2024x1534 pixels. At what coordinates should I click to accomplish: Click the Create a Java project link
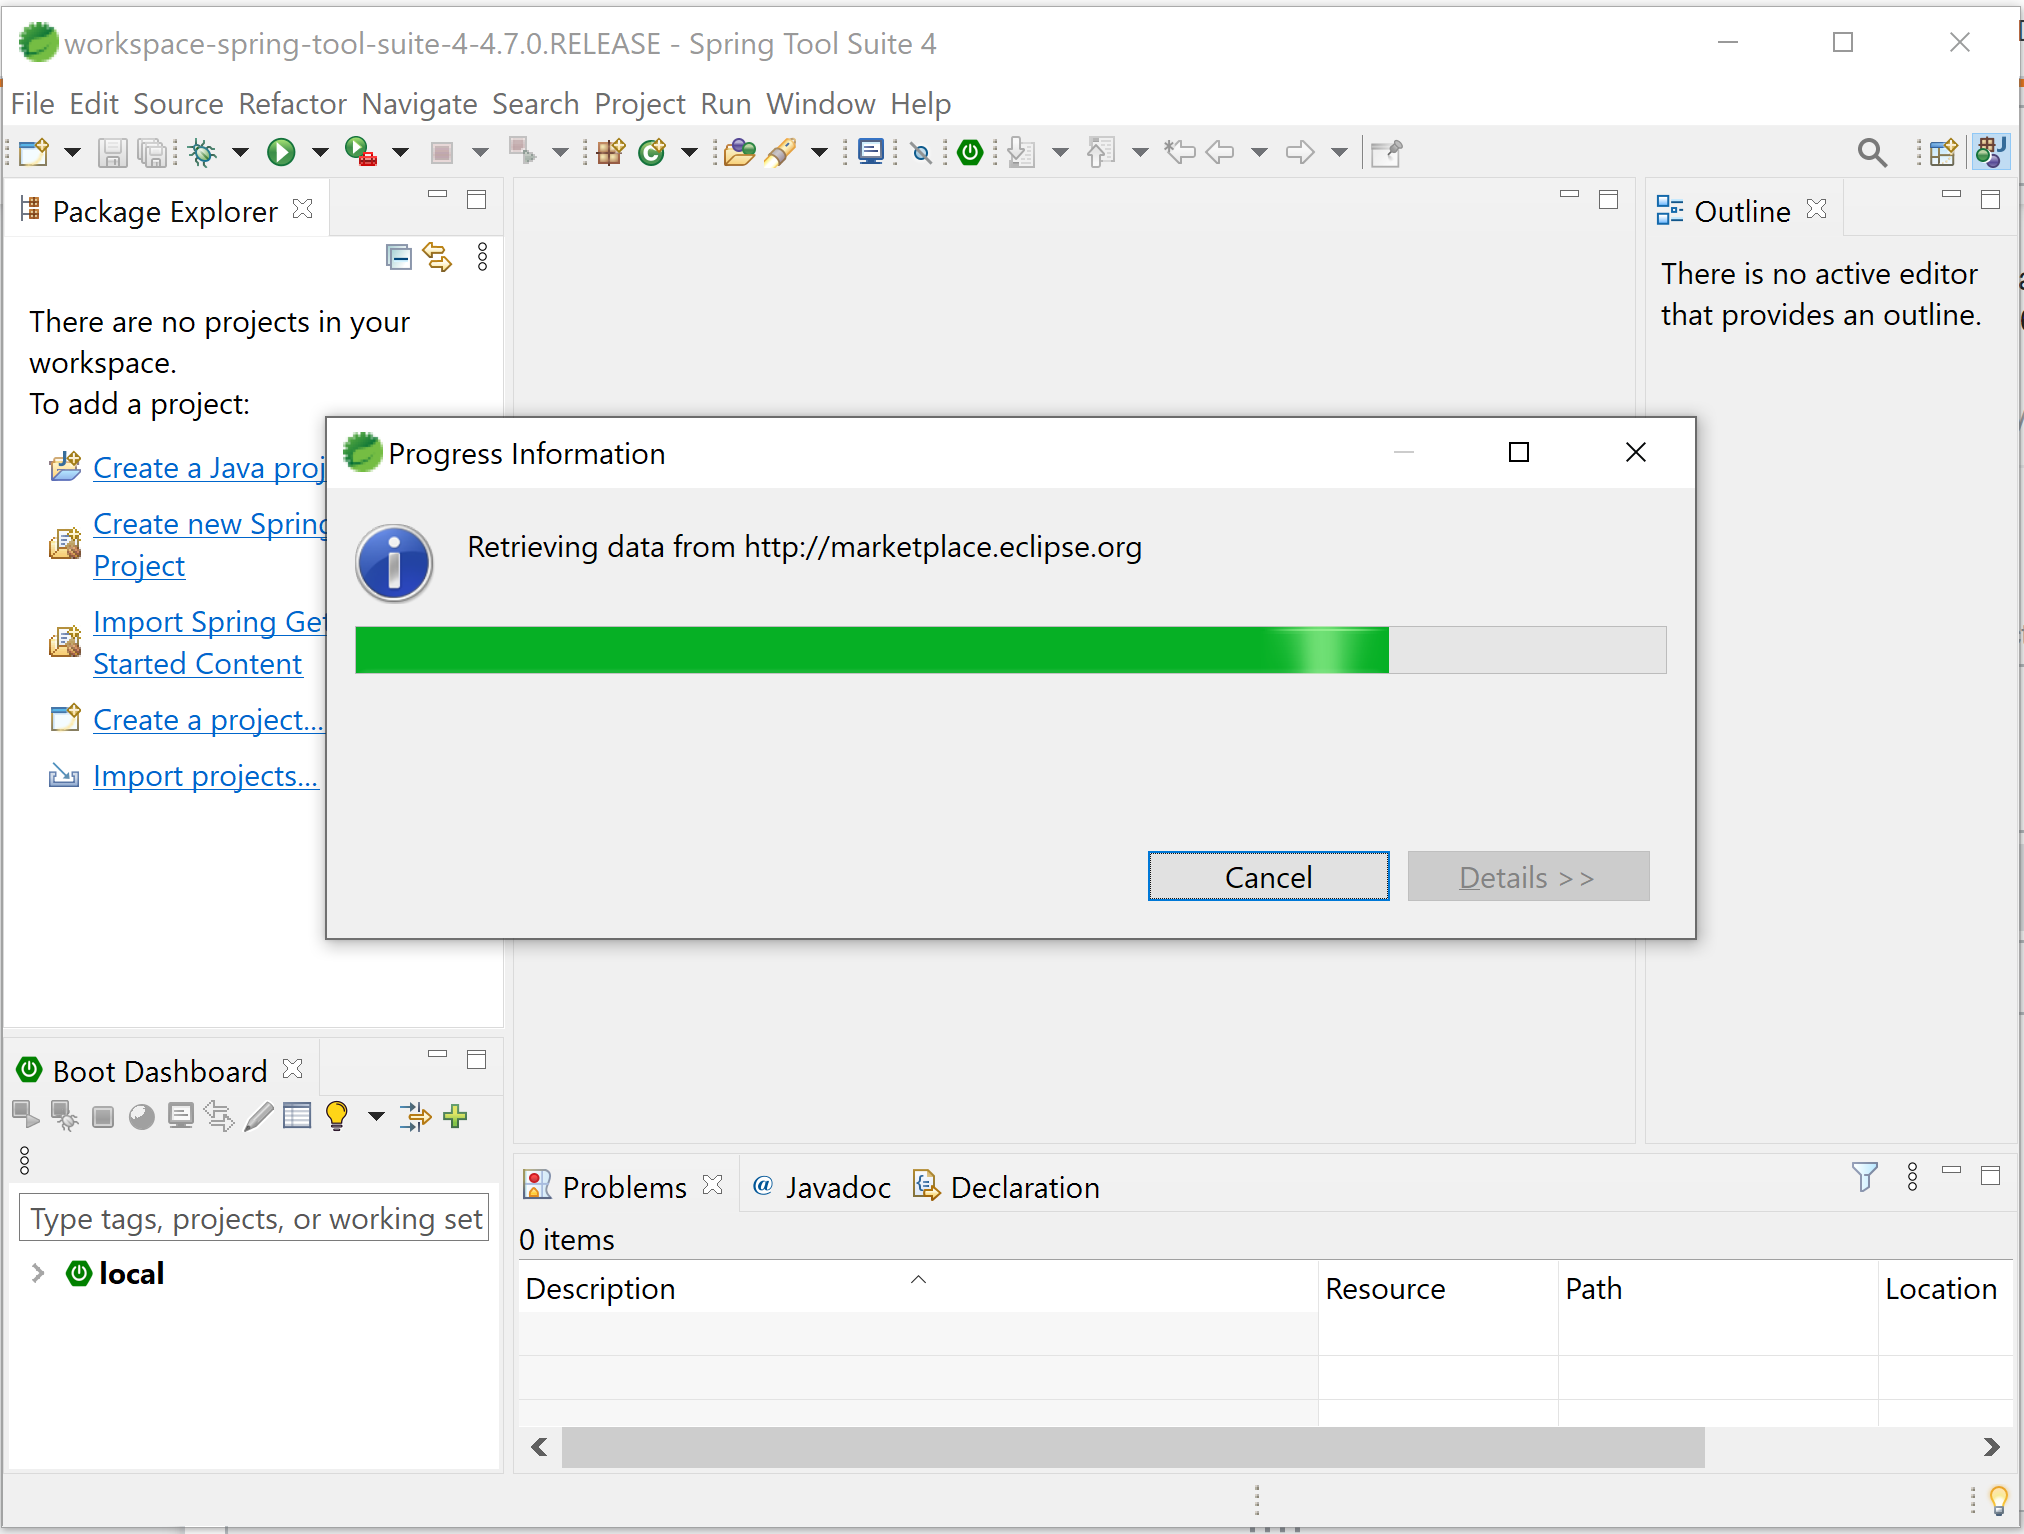click(x=209, y=468)
